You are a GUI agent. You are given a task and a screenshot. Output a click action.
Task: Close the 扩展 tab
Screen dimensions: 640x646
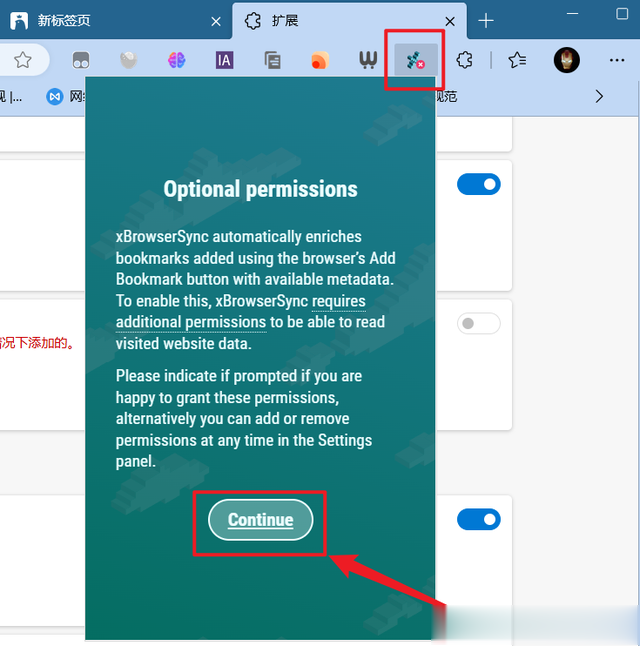tap(450, 21)
